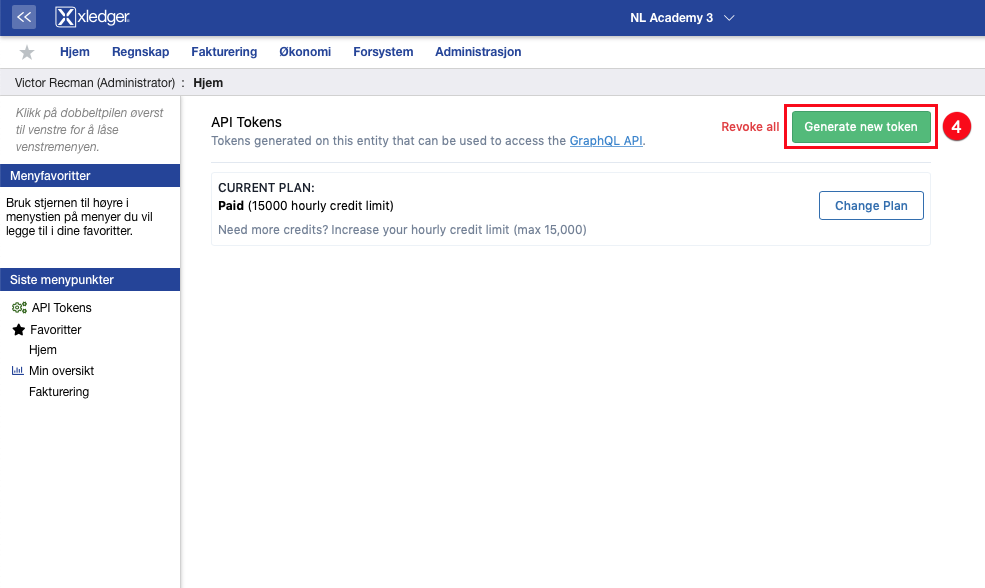Click the API Tokens gear icon
This screenshot has height=588, width=985.
click(19, 308)
